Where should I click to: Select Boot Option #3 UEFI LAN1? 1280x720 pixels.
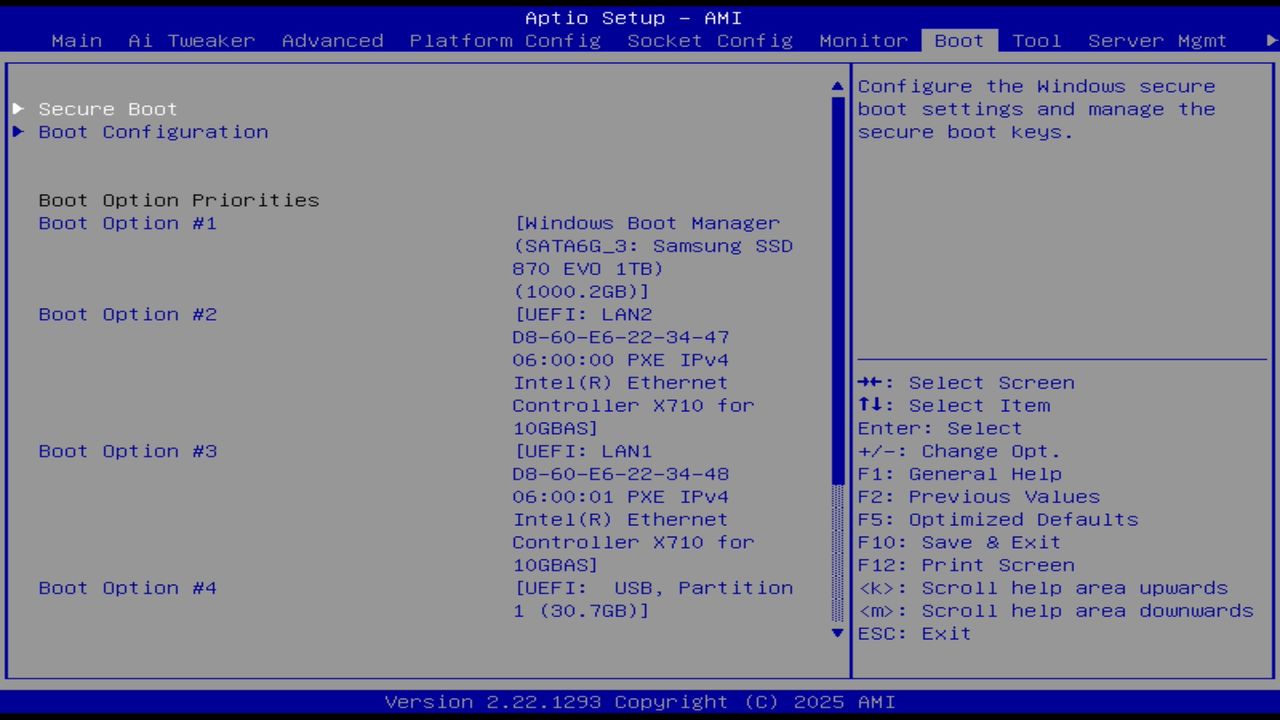(127, 451)
